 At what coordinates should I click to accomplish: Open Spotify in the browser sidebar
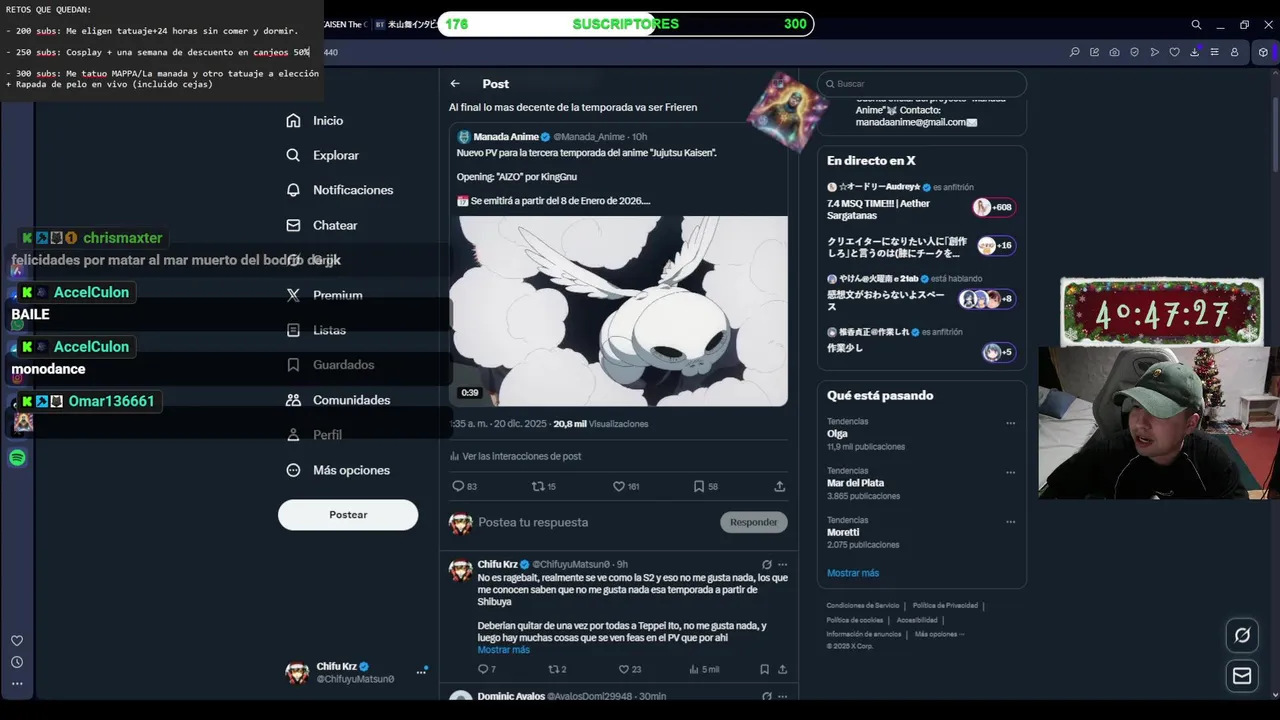(17, 458)
